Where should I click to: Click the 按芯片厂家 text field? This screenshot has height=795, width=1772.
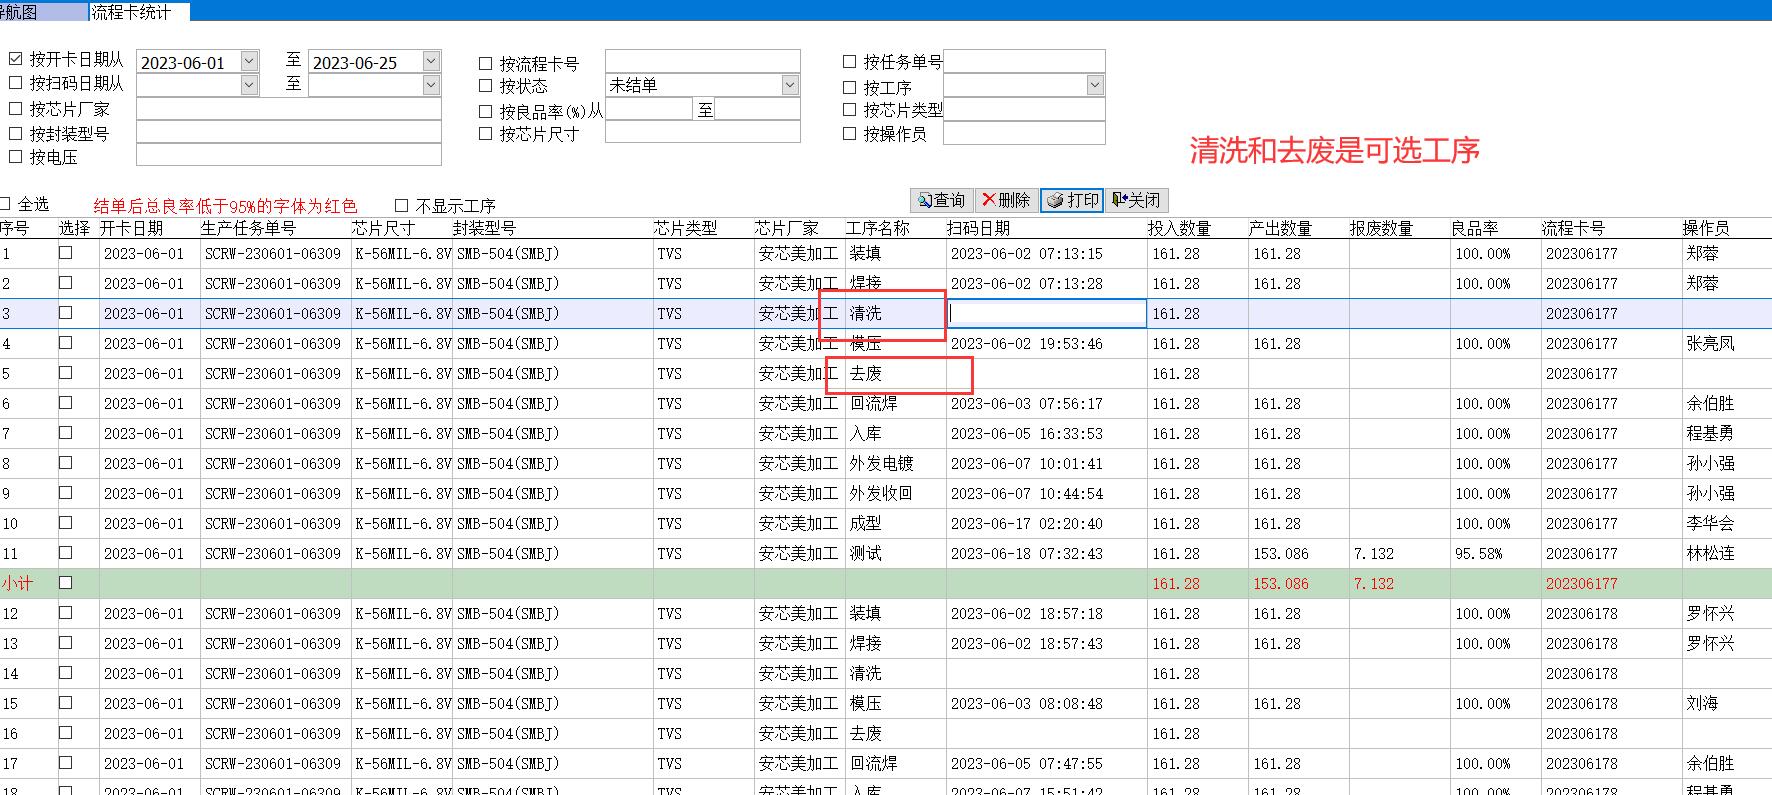tap(288, 108)
